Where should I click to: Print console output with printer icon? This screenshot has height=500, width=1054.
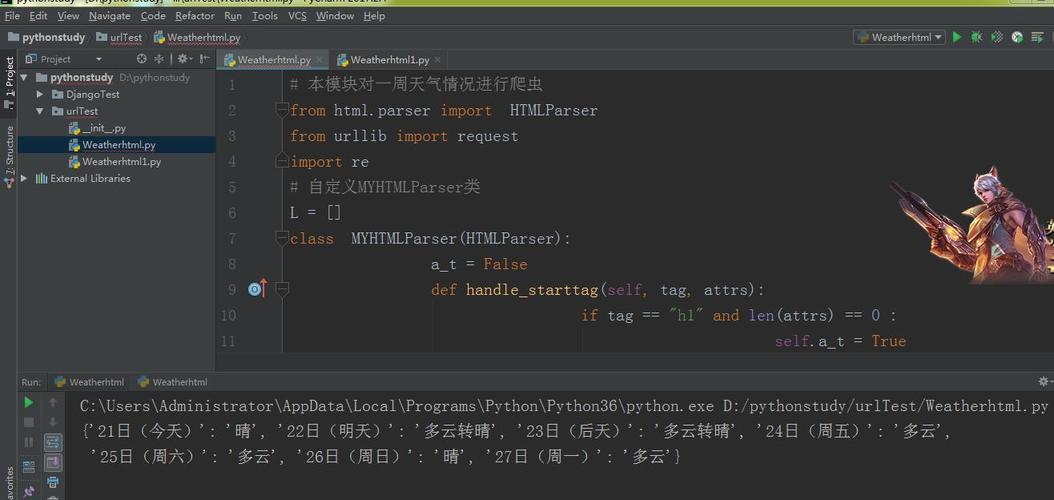(x=52, y=482)
